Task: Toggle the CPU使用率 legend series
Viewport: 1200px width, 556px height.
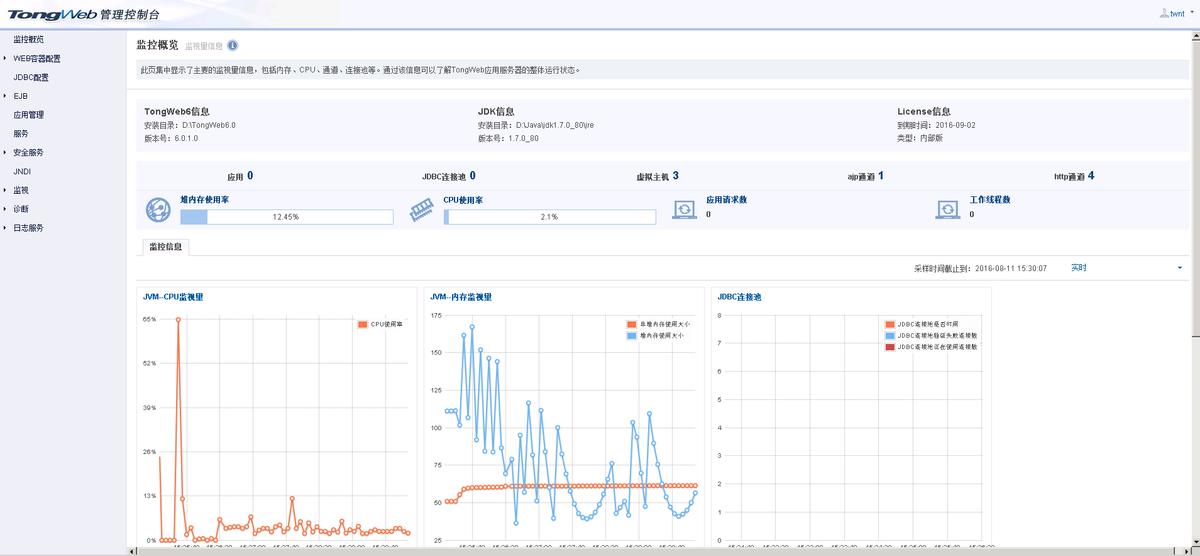Action: pos(379,324)
